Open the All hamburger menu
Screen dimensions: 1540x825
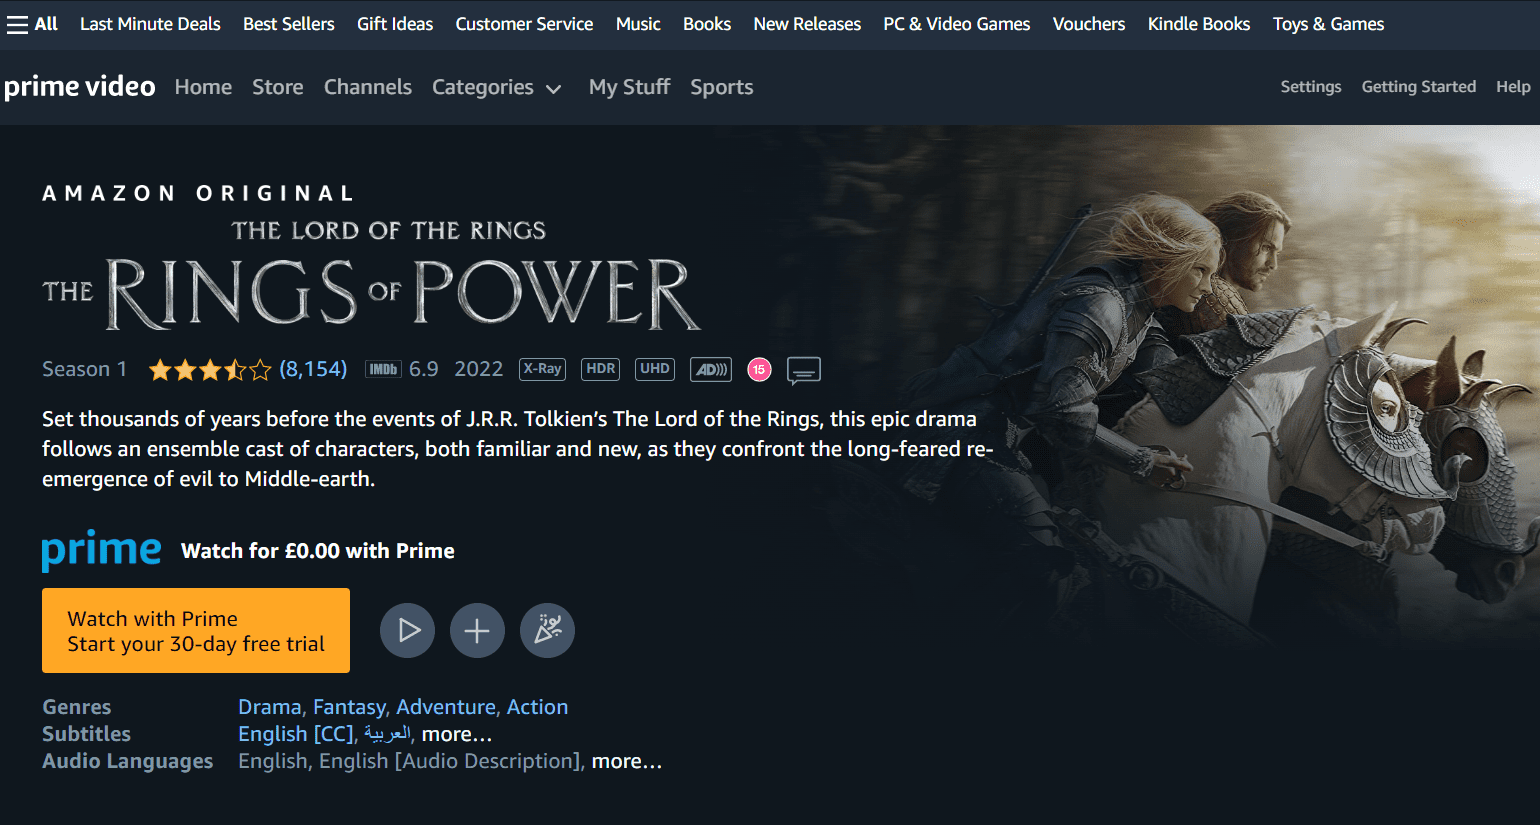pos(32,24)
